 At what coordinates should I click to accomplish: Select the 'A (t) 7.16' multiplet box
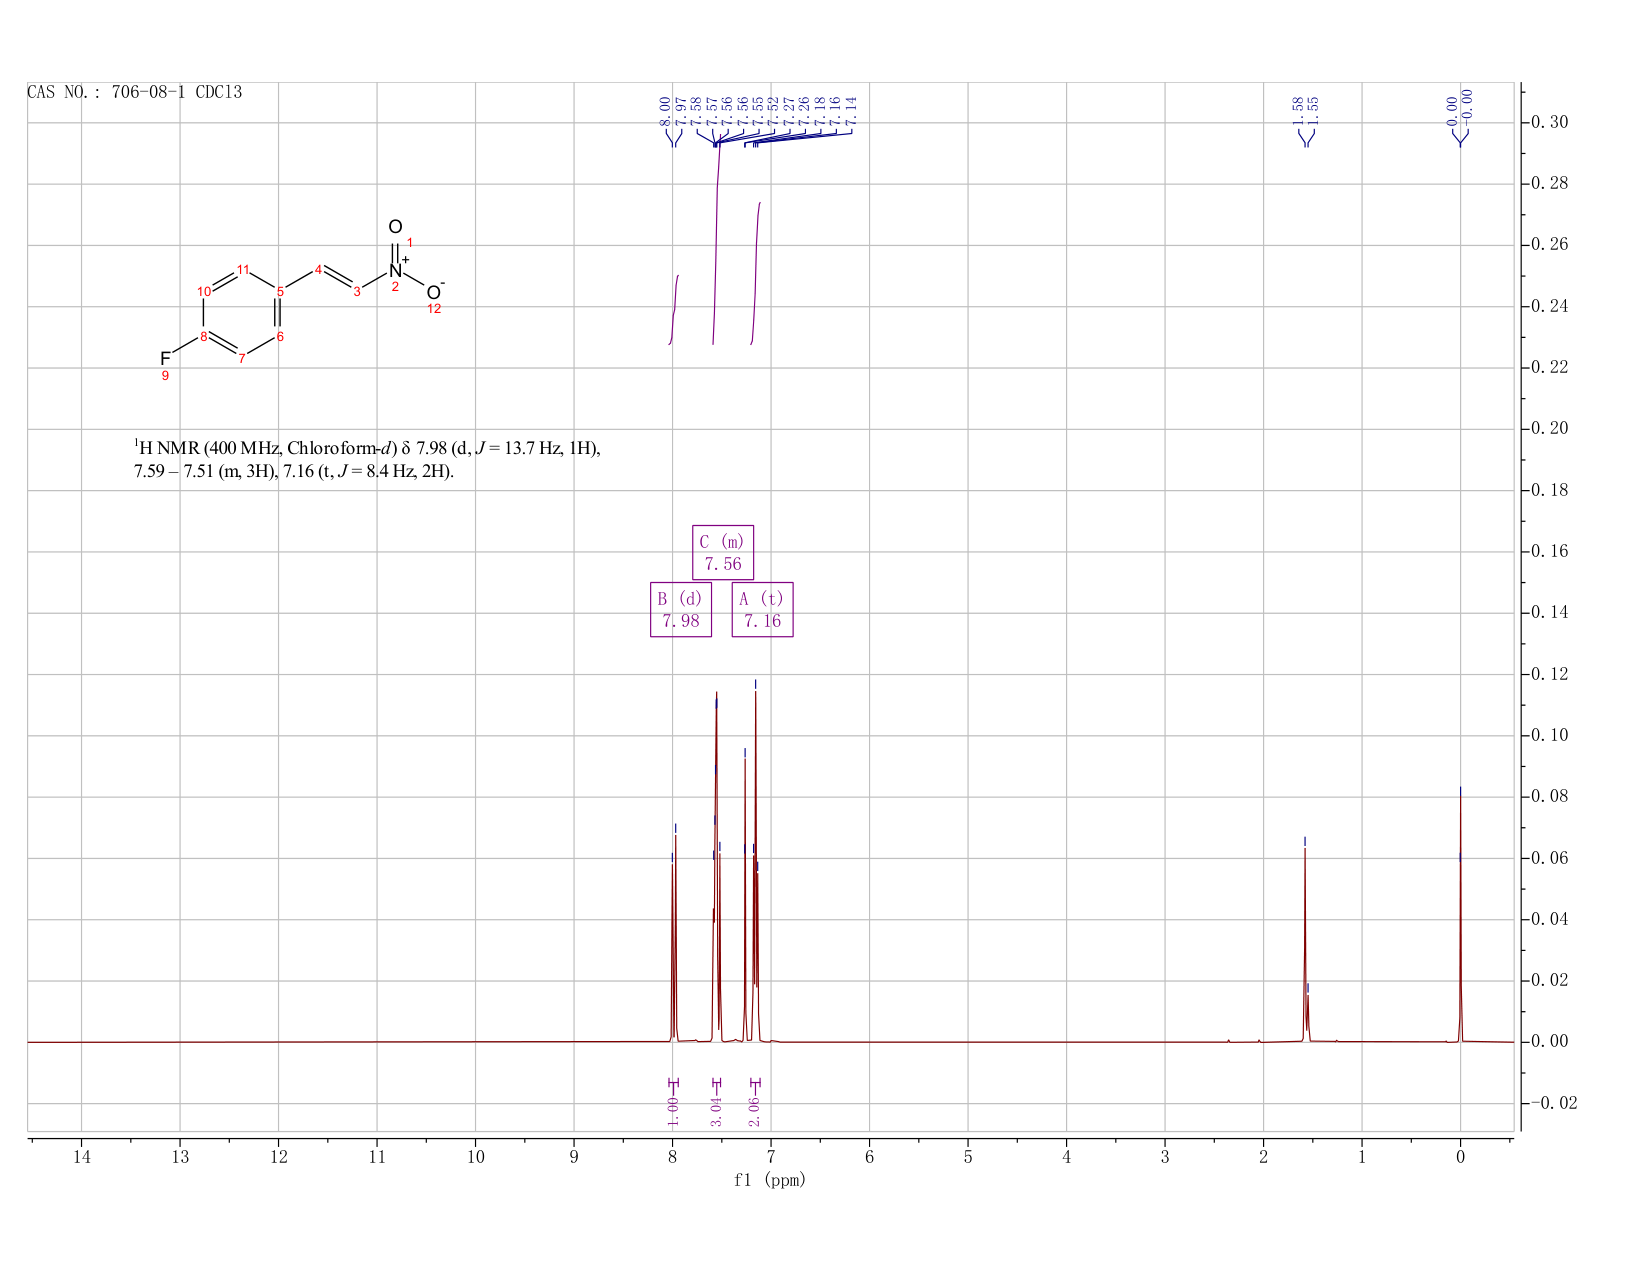pos(762,610)
